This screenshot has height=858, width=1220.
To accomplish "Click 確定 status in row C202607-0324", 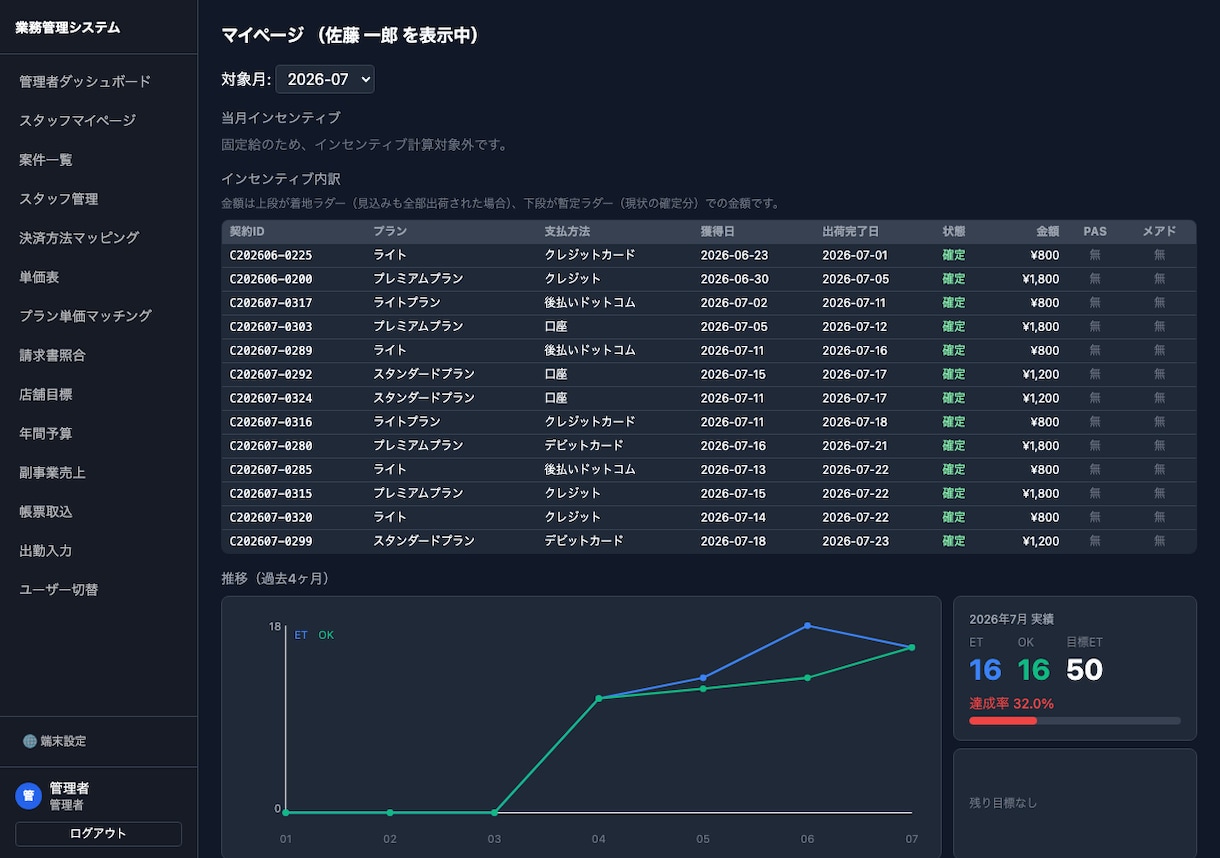I will click(x=954, y=398).
